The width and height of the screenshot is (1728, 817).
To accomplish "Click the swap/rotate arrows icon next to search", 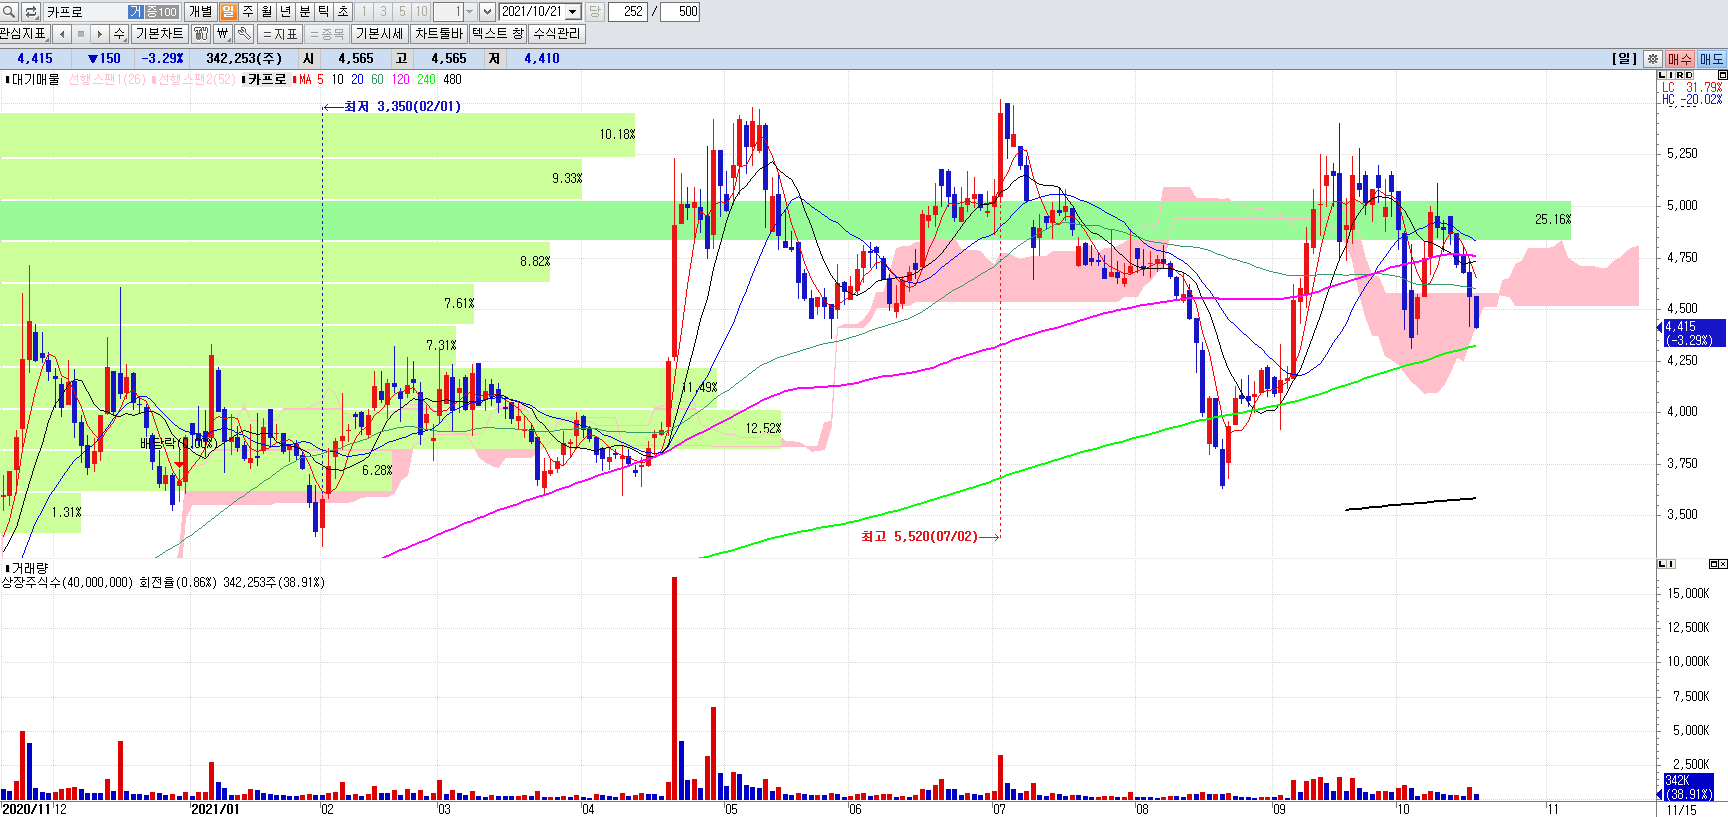I will coord(31,12).
